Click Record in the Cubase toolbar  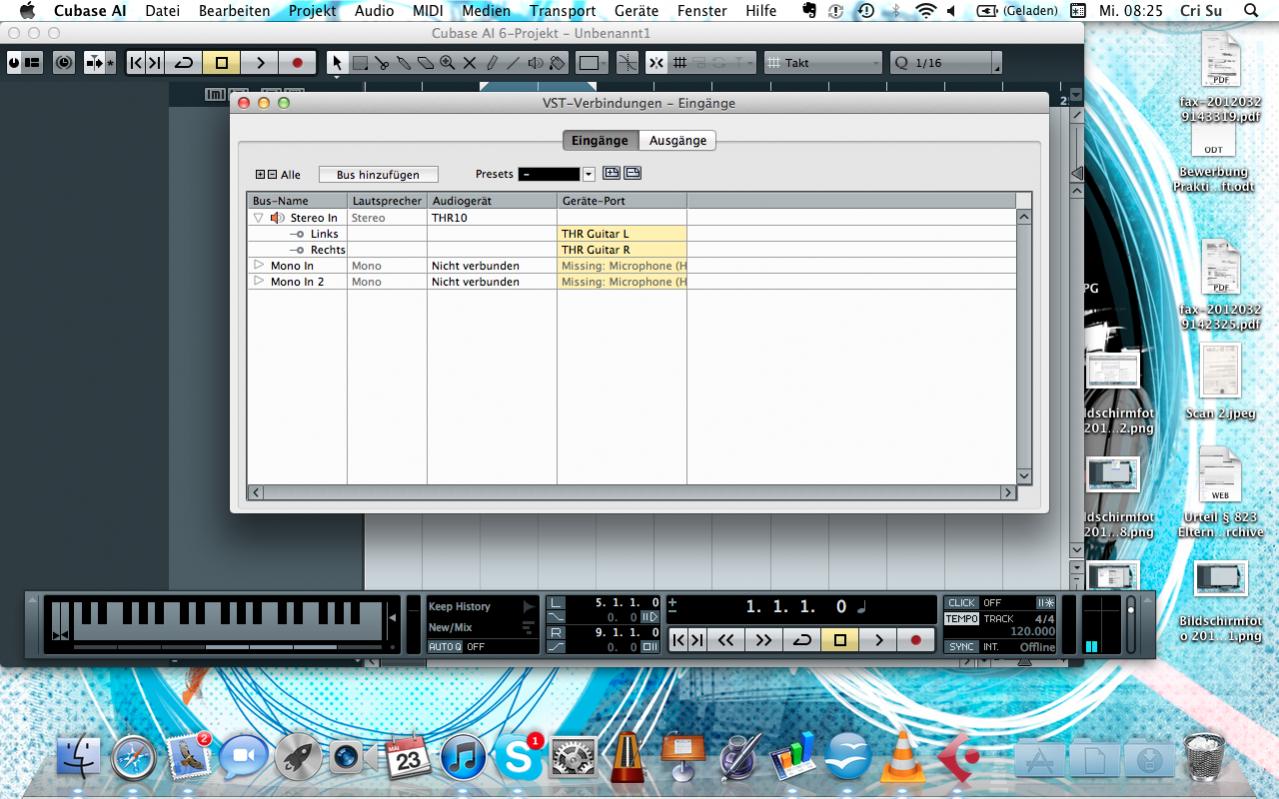297,62
